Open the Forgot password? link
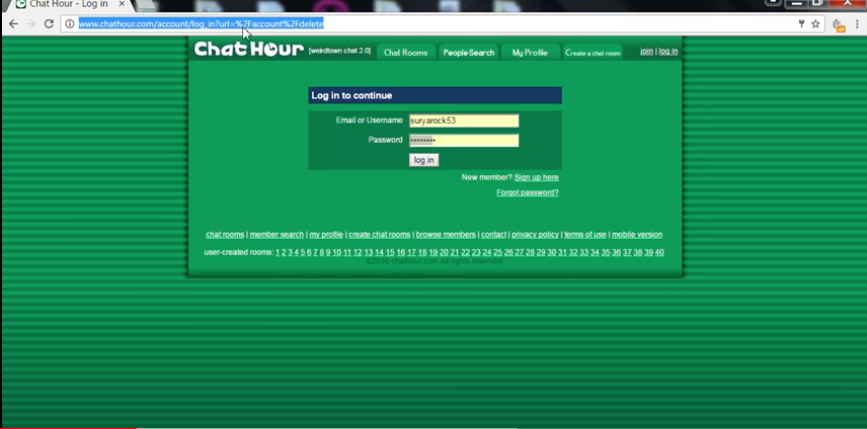 click(527, 193)
